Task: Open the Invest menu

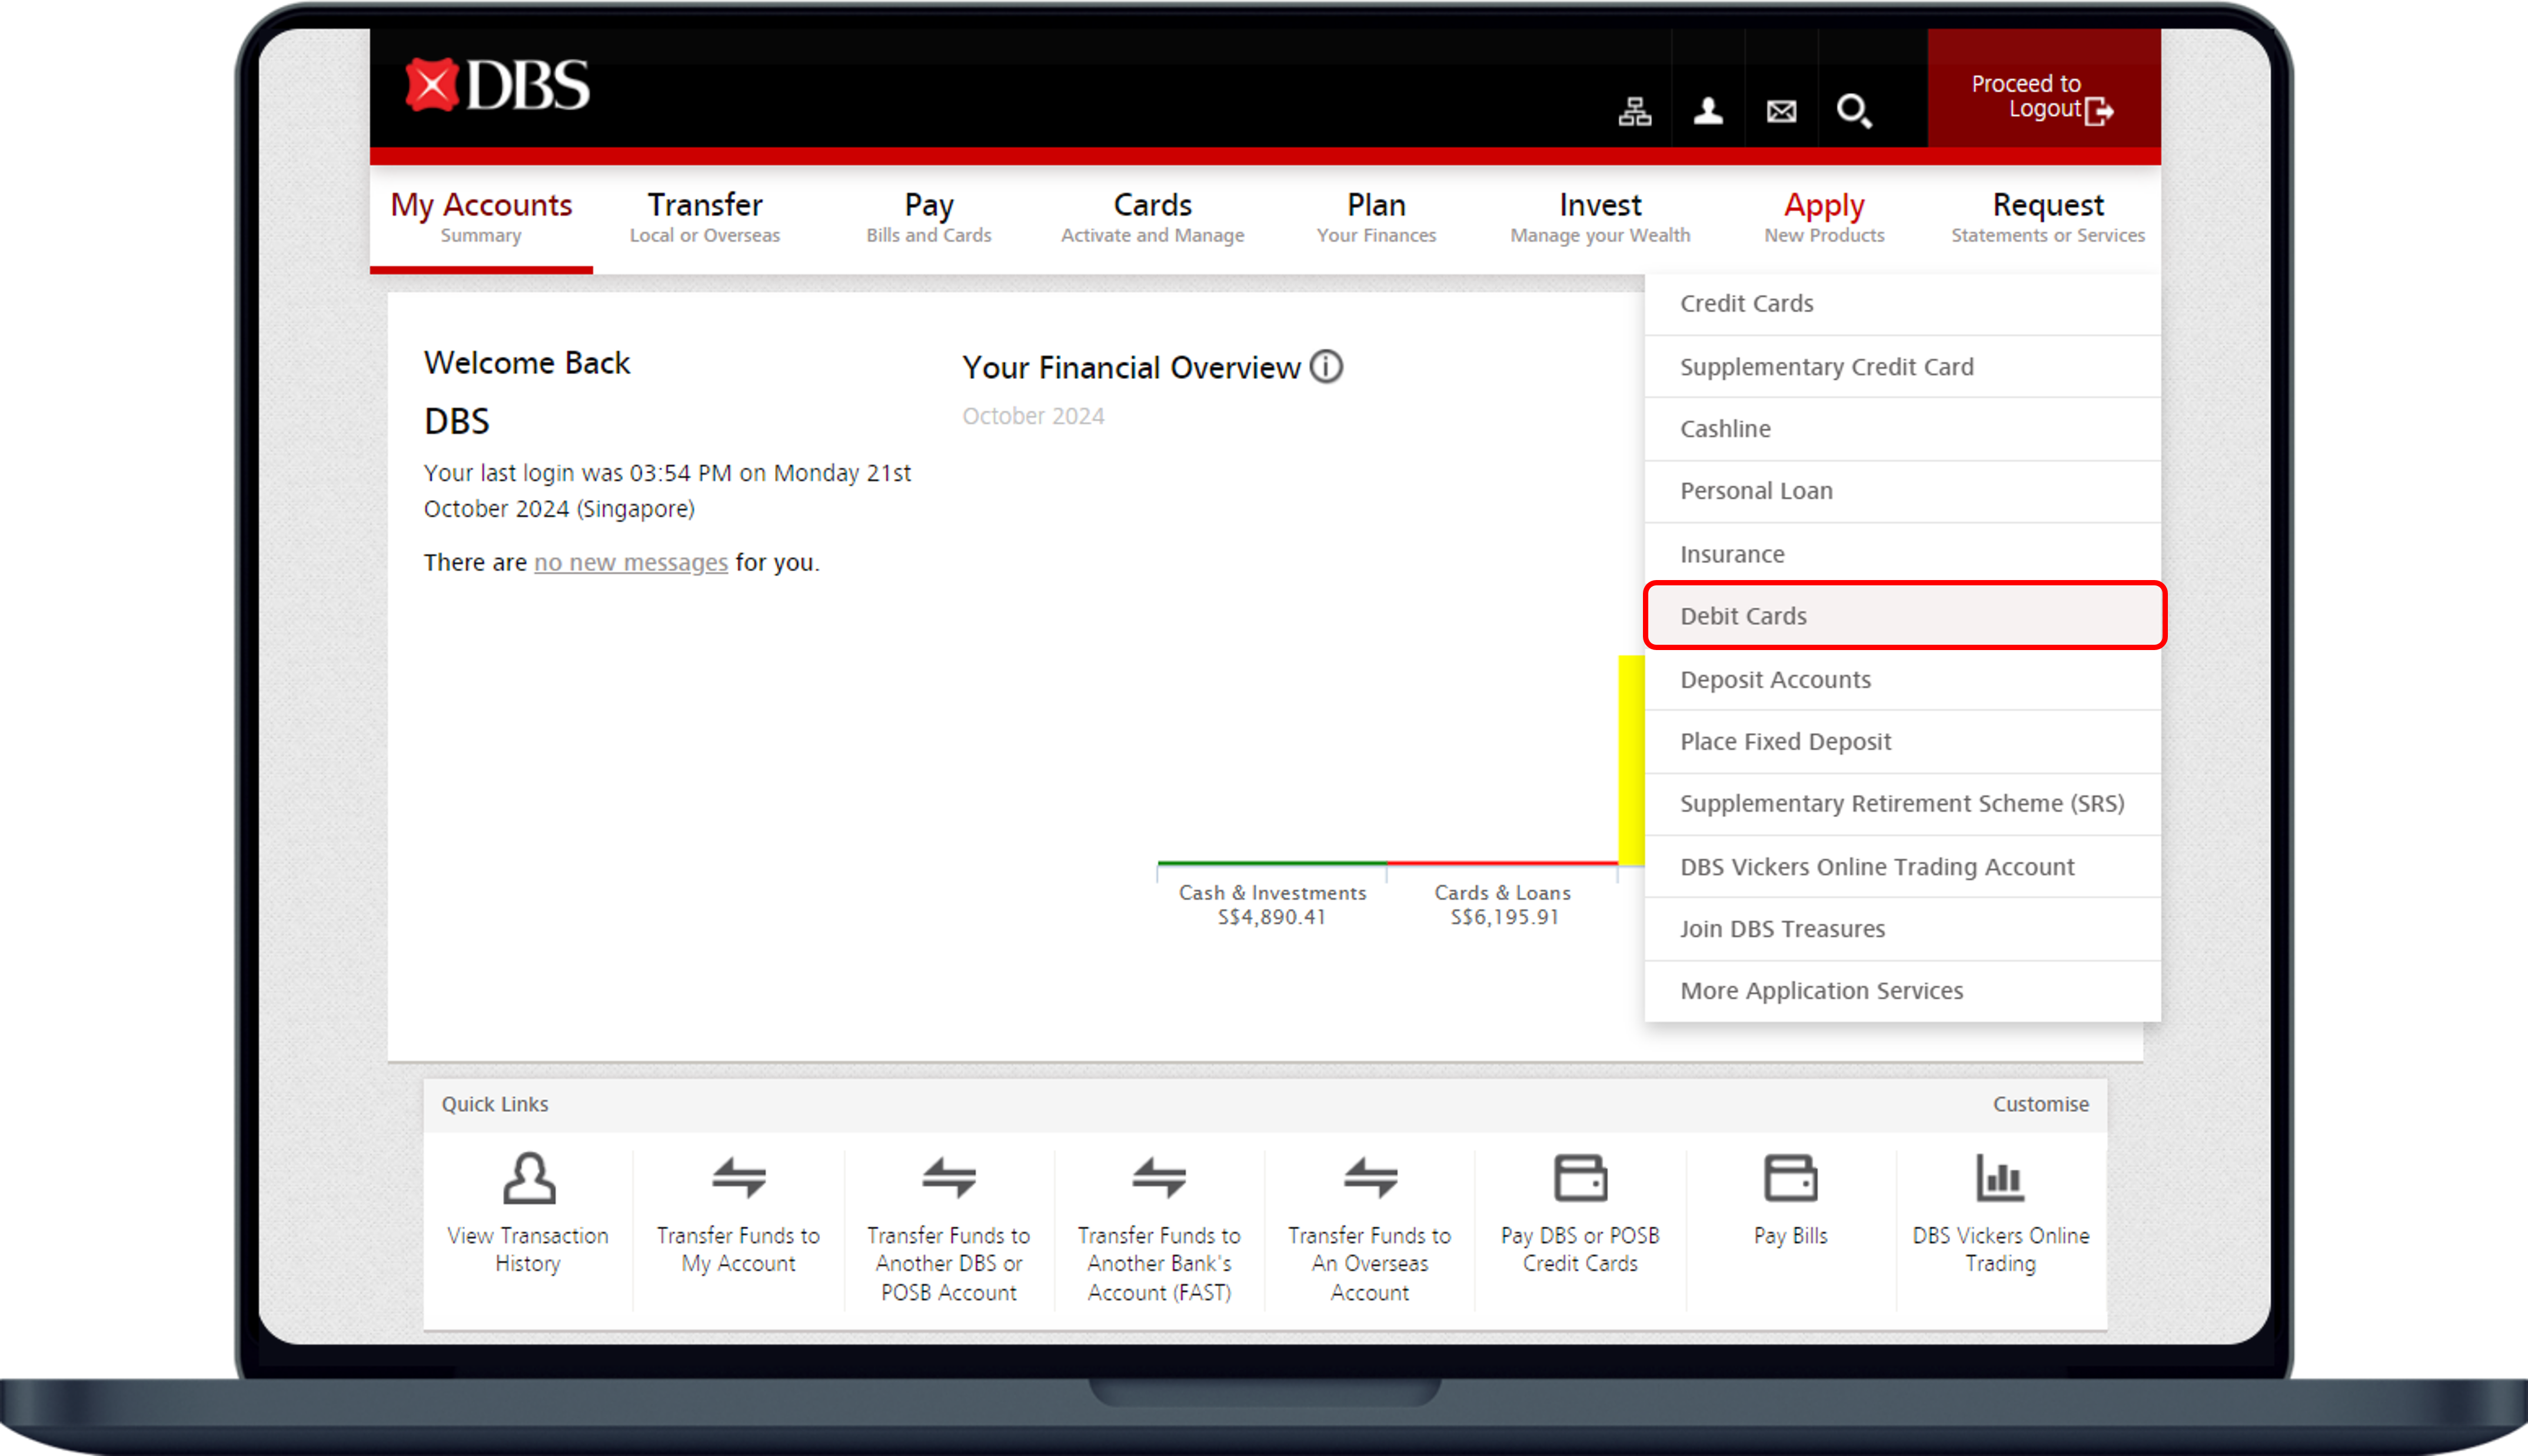Action: pyautogui.click(x=1600, y=217)
